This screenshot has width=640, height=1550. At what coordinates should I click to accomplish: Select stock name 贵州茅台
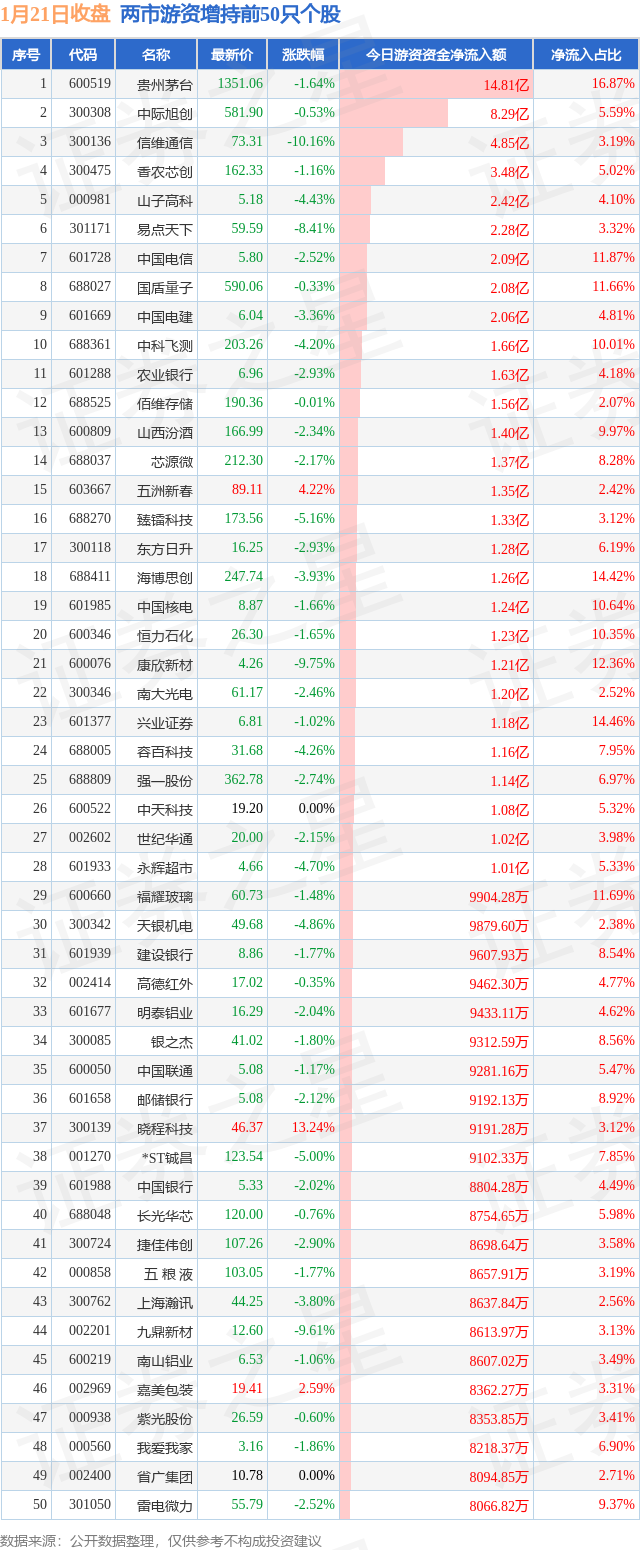pos(165,84)
